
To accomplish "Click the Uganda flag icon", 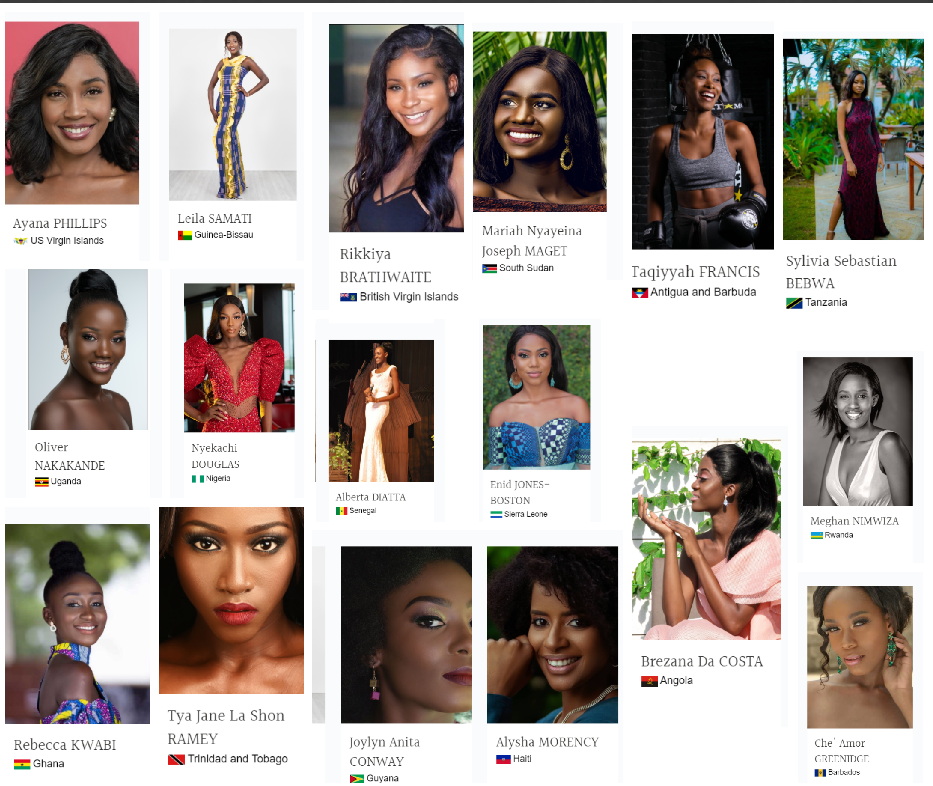I will tap(42, 482).
